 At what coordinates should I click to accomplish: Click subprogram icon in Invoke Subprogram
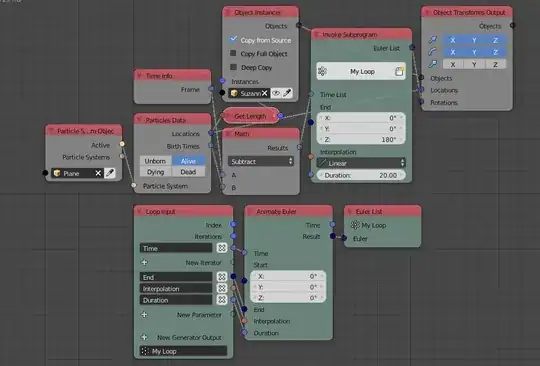tap(322, 71)
